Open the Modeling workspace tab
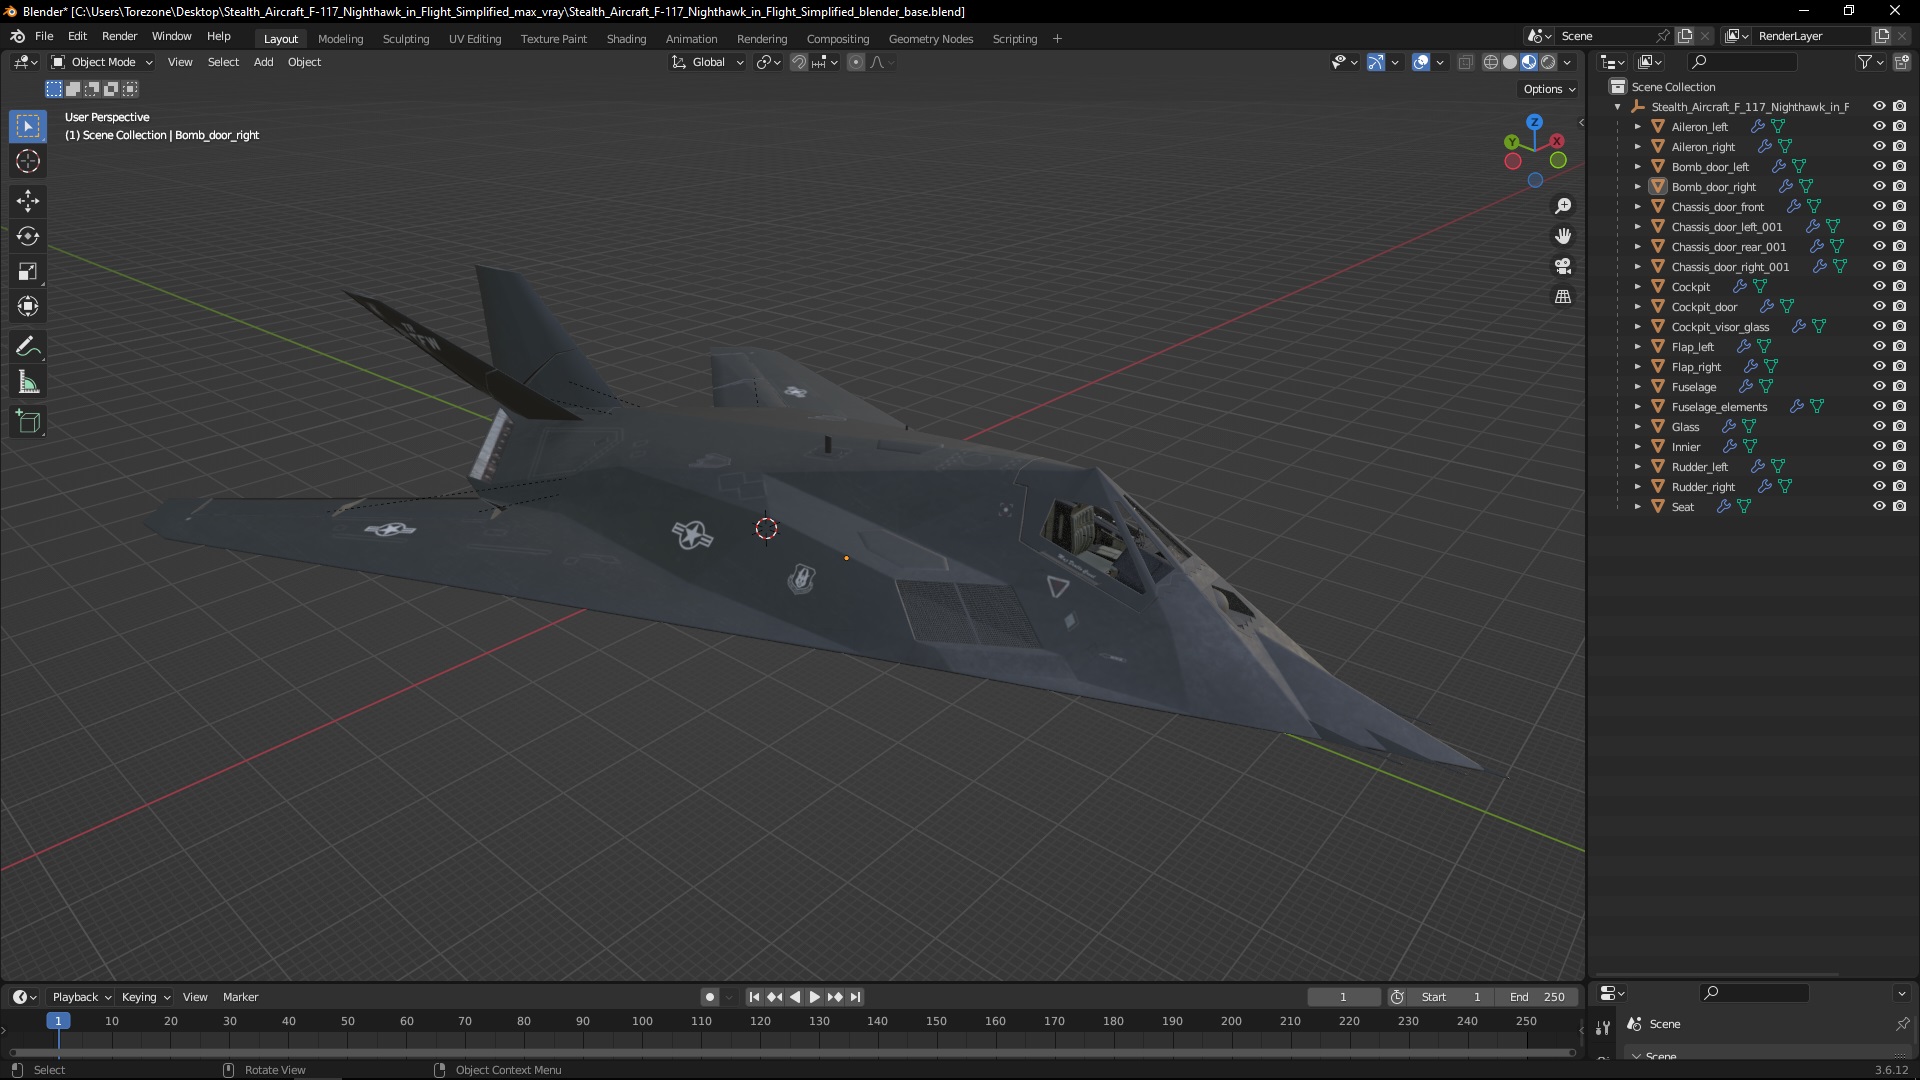 click(x=339, y=38)
